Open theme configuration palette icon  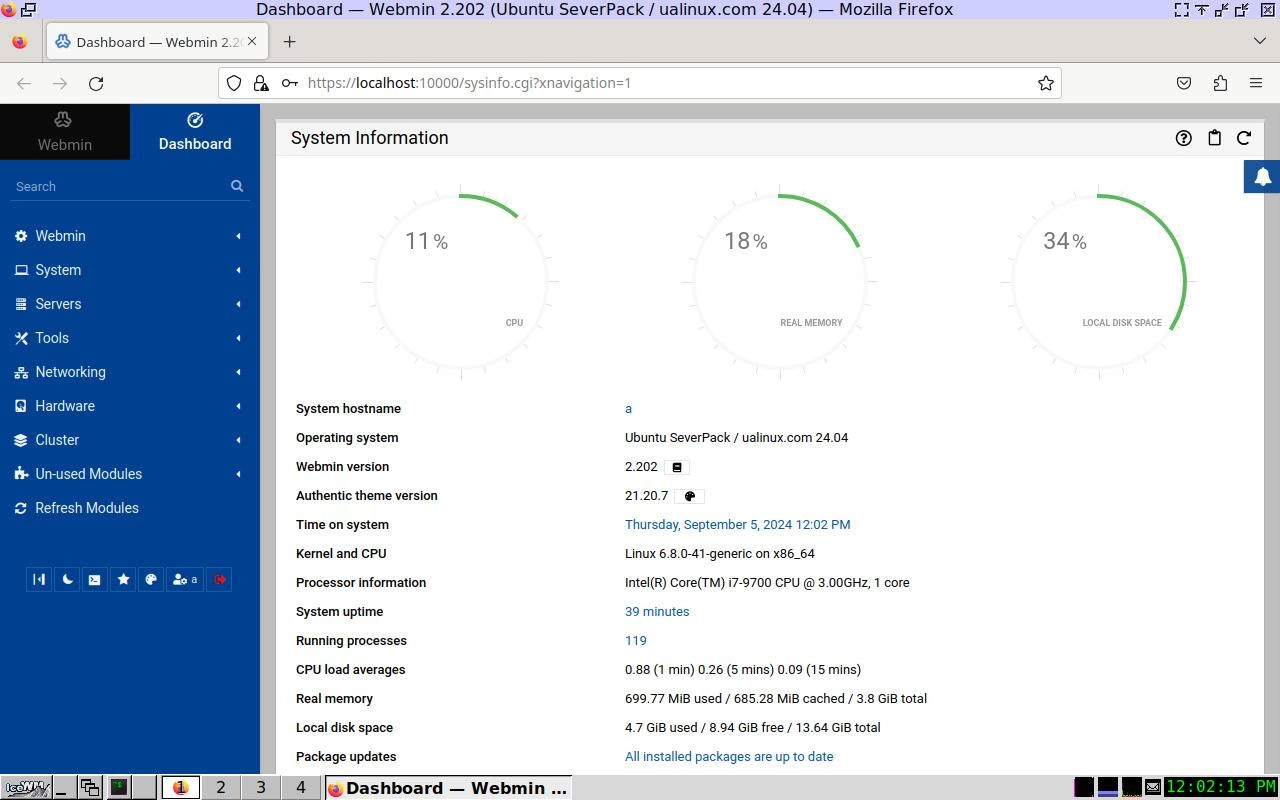tap(151, 579)
